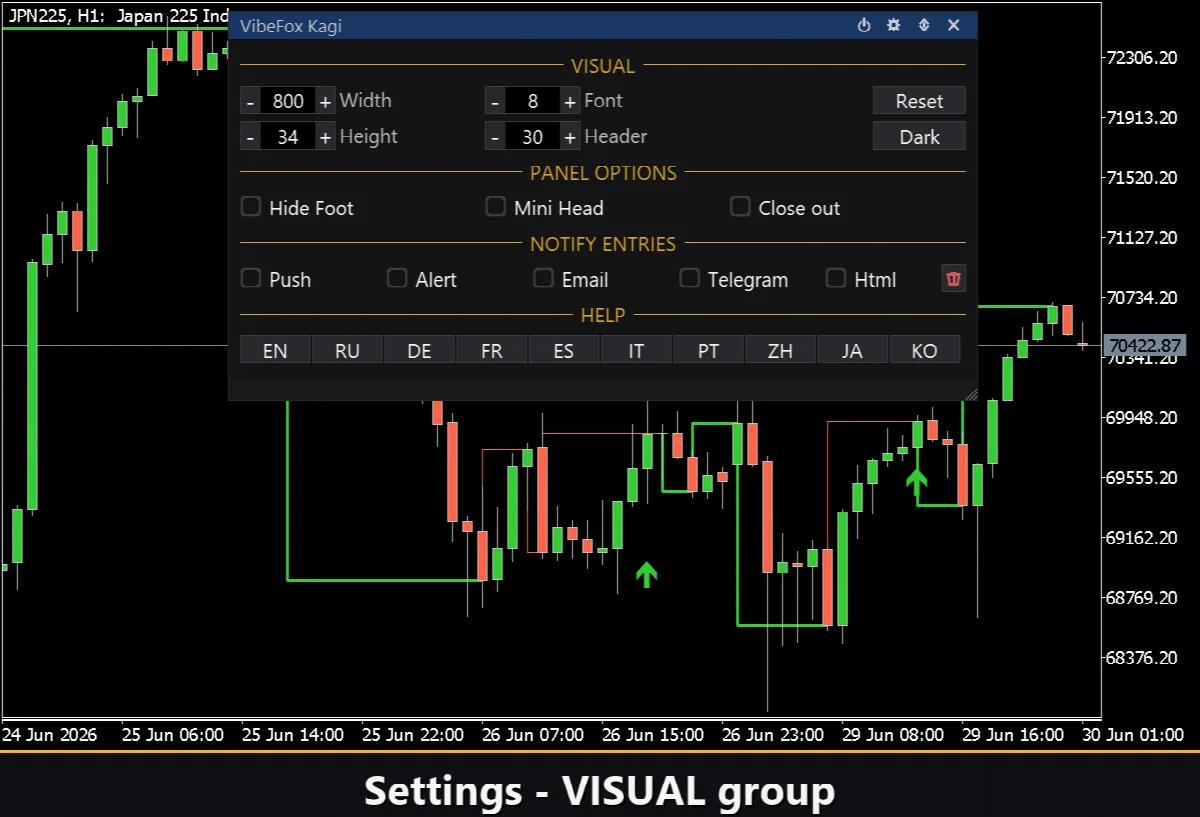Viewport: 1200px width, 817px height.
Task: Enable the Hide Foot checkbox
Action: point(251,207)
